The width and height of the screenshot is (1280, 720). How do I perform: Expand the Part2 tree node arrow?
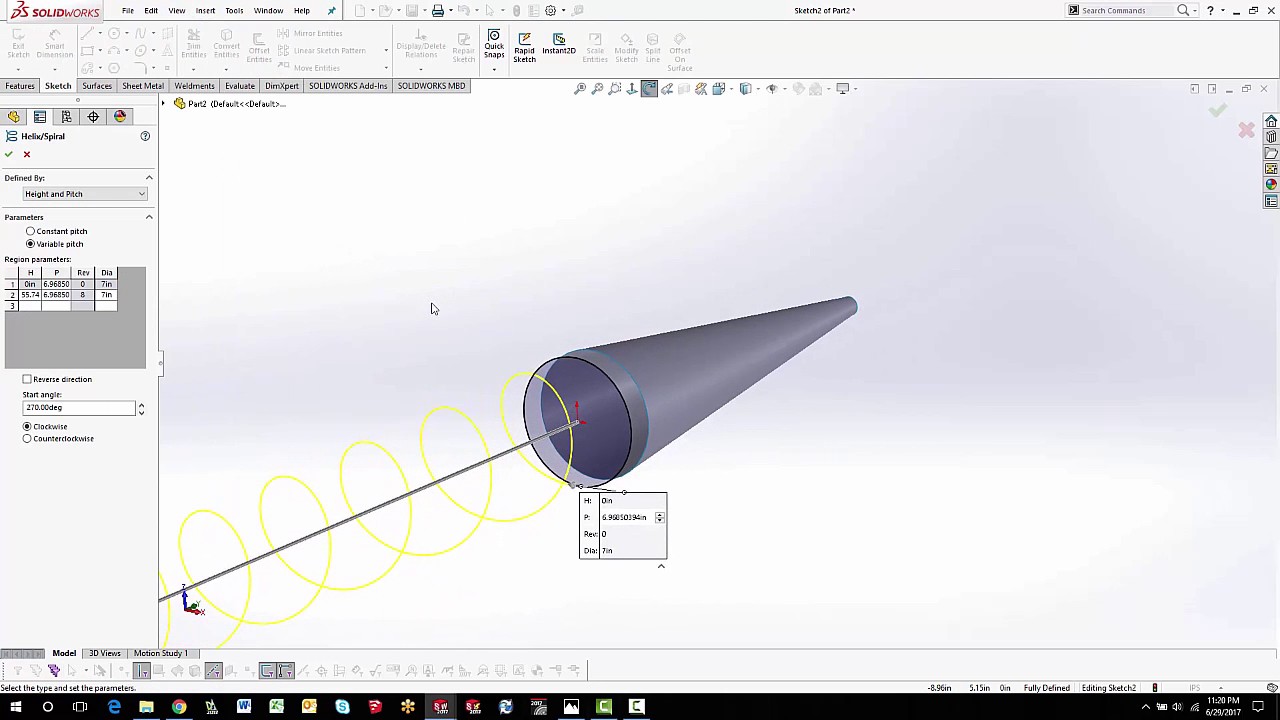coord(164,104)
